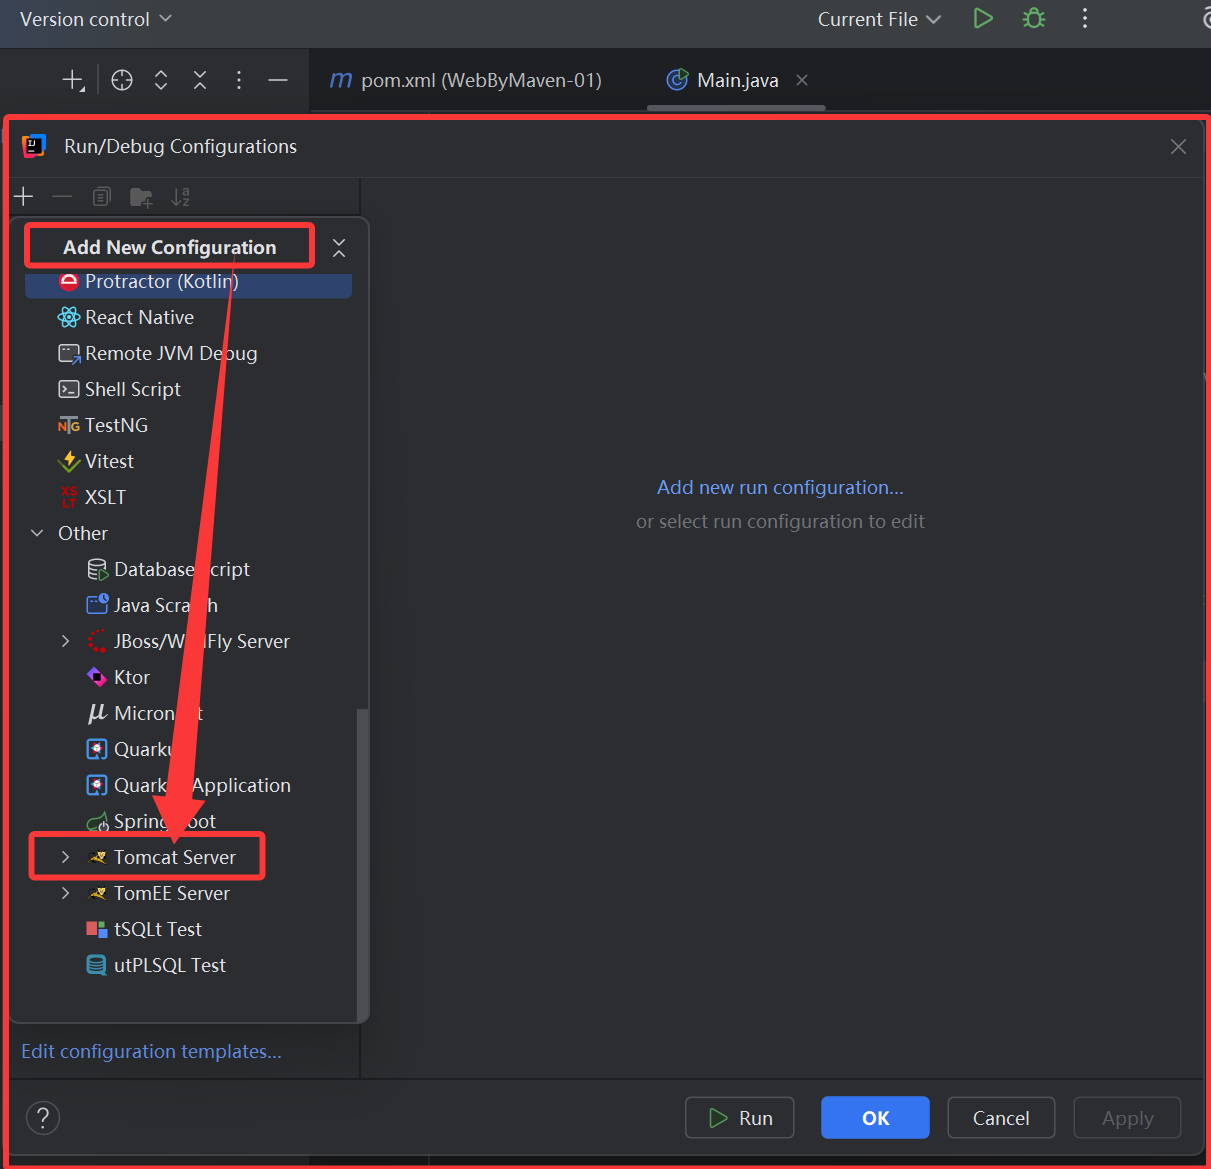Select TestNG configuration type
Image resolution: width=1211 pixels, height=1169 pixels.
(188, 425)
